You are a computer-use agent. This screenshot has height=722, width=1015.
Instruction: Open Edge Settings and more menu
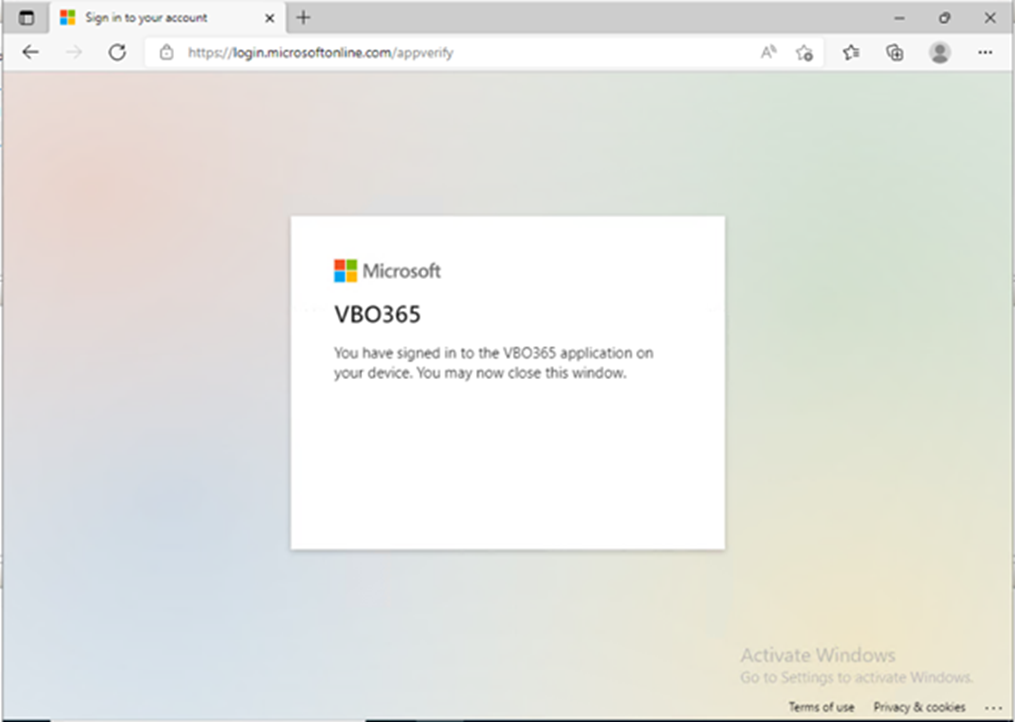coord(985,52)
